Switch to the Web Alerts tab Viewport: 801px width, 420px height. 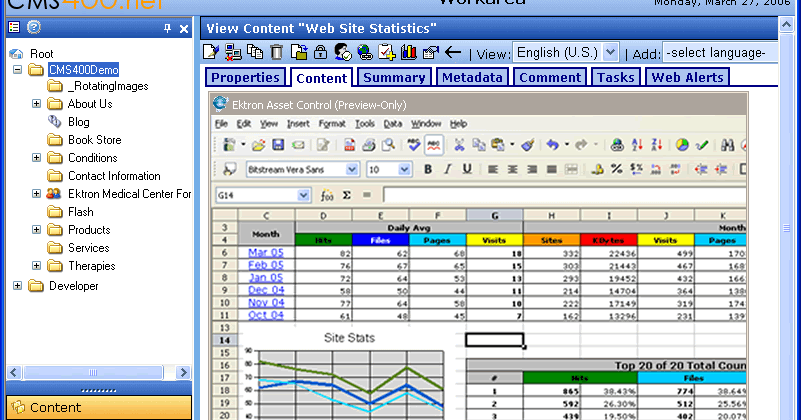(688, 78)
